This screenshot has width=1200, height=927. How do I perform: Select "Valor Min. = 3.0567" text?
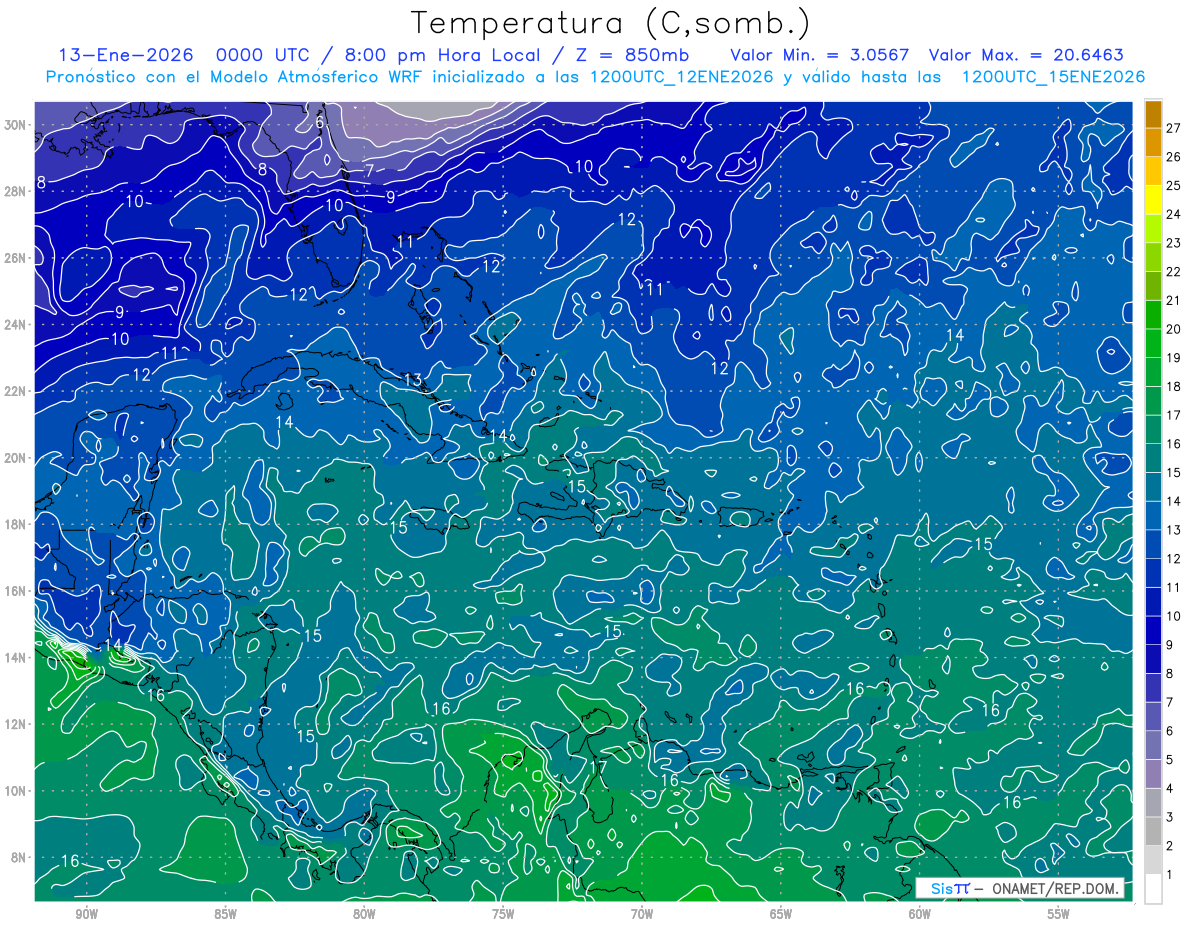point(821,55)
